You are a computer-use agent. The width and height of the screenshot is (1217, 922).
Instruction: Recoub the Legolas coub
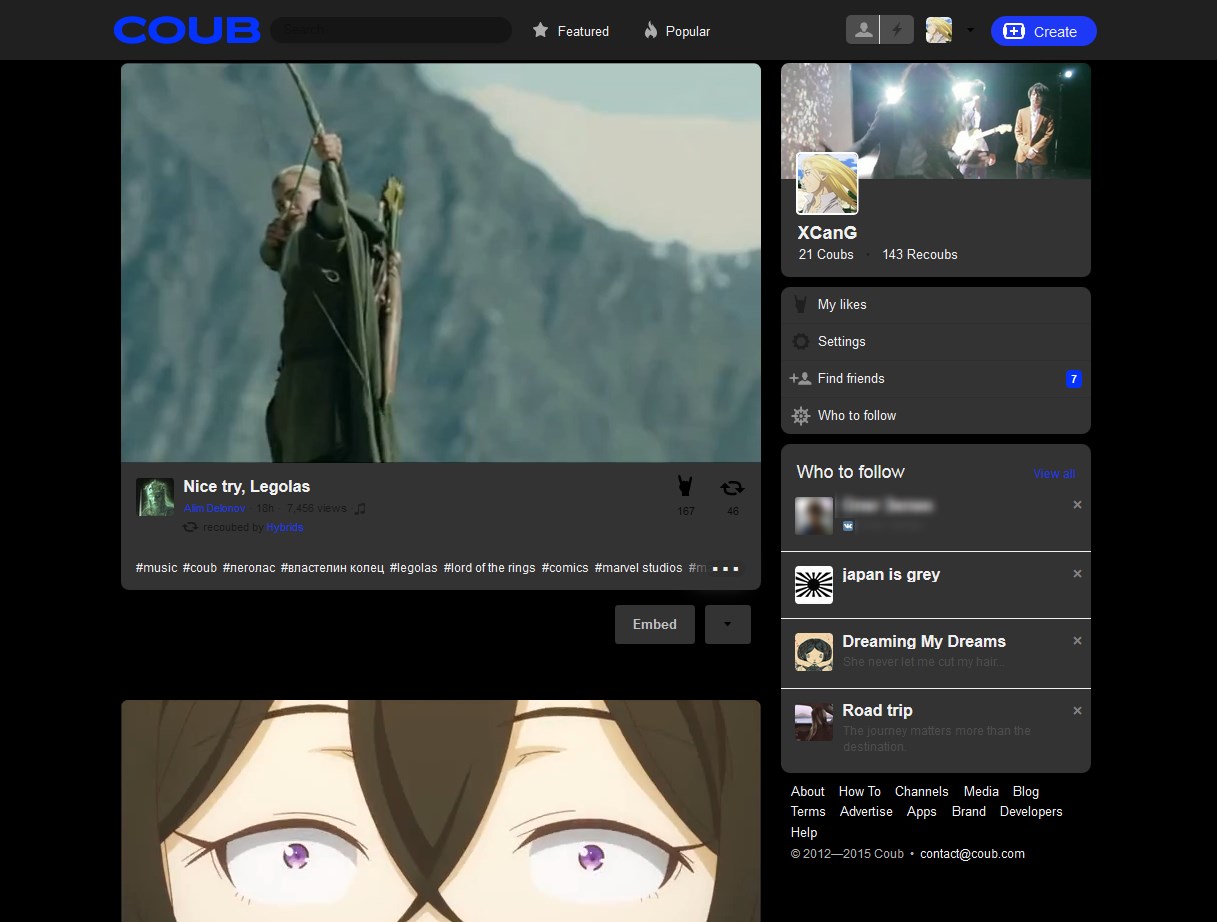(732, 488)
